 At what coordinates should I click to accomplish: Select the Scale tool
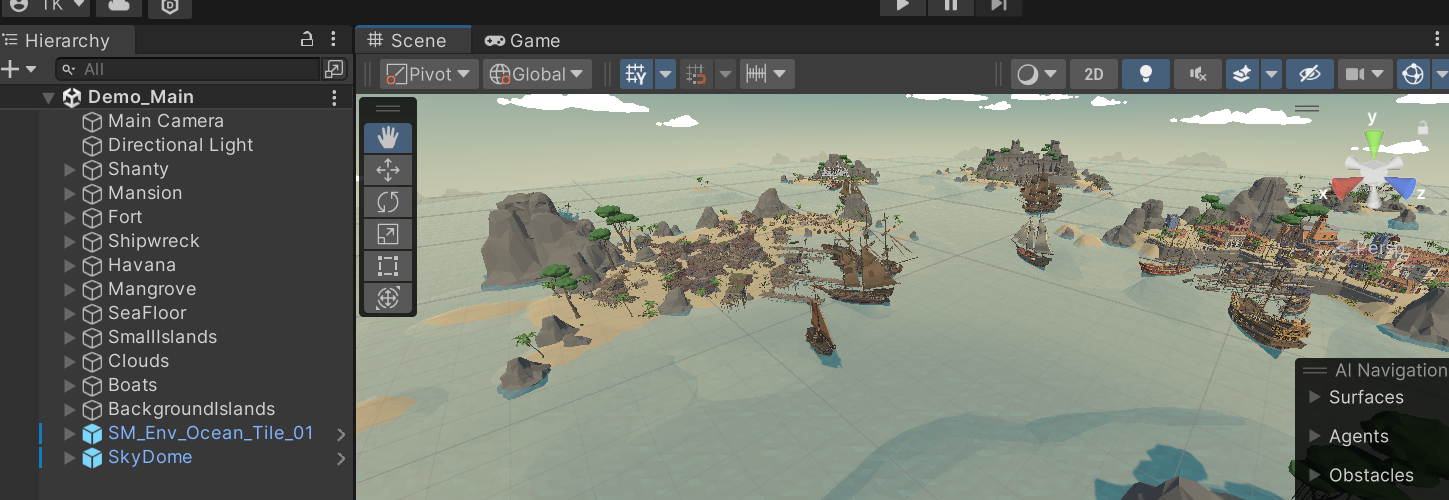click(388, 234)
